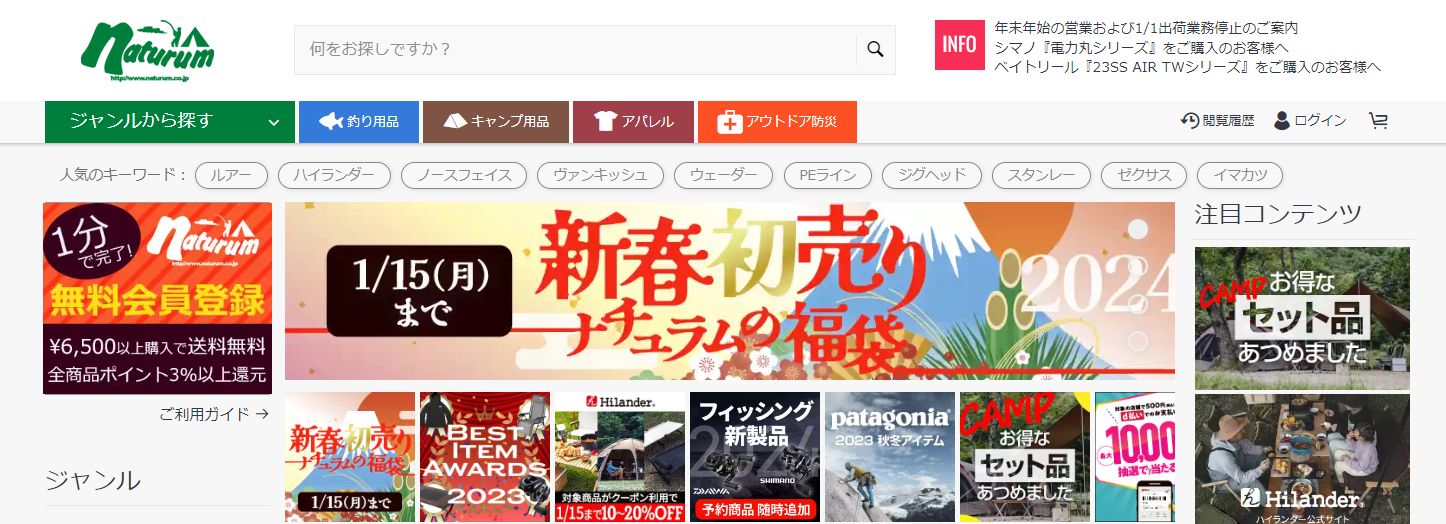Select the ヴァンキッシュ keyword chip

pyautogui.click(x=600, y=175)
